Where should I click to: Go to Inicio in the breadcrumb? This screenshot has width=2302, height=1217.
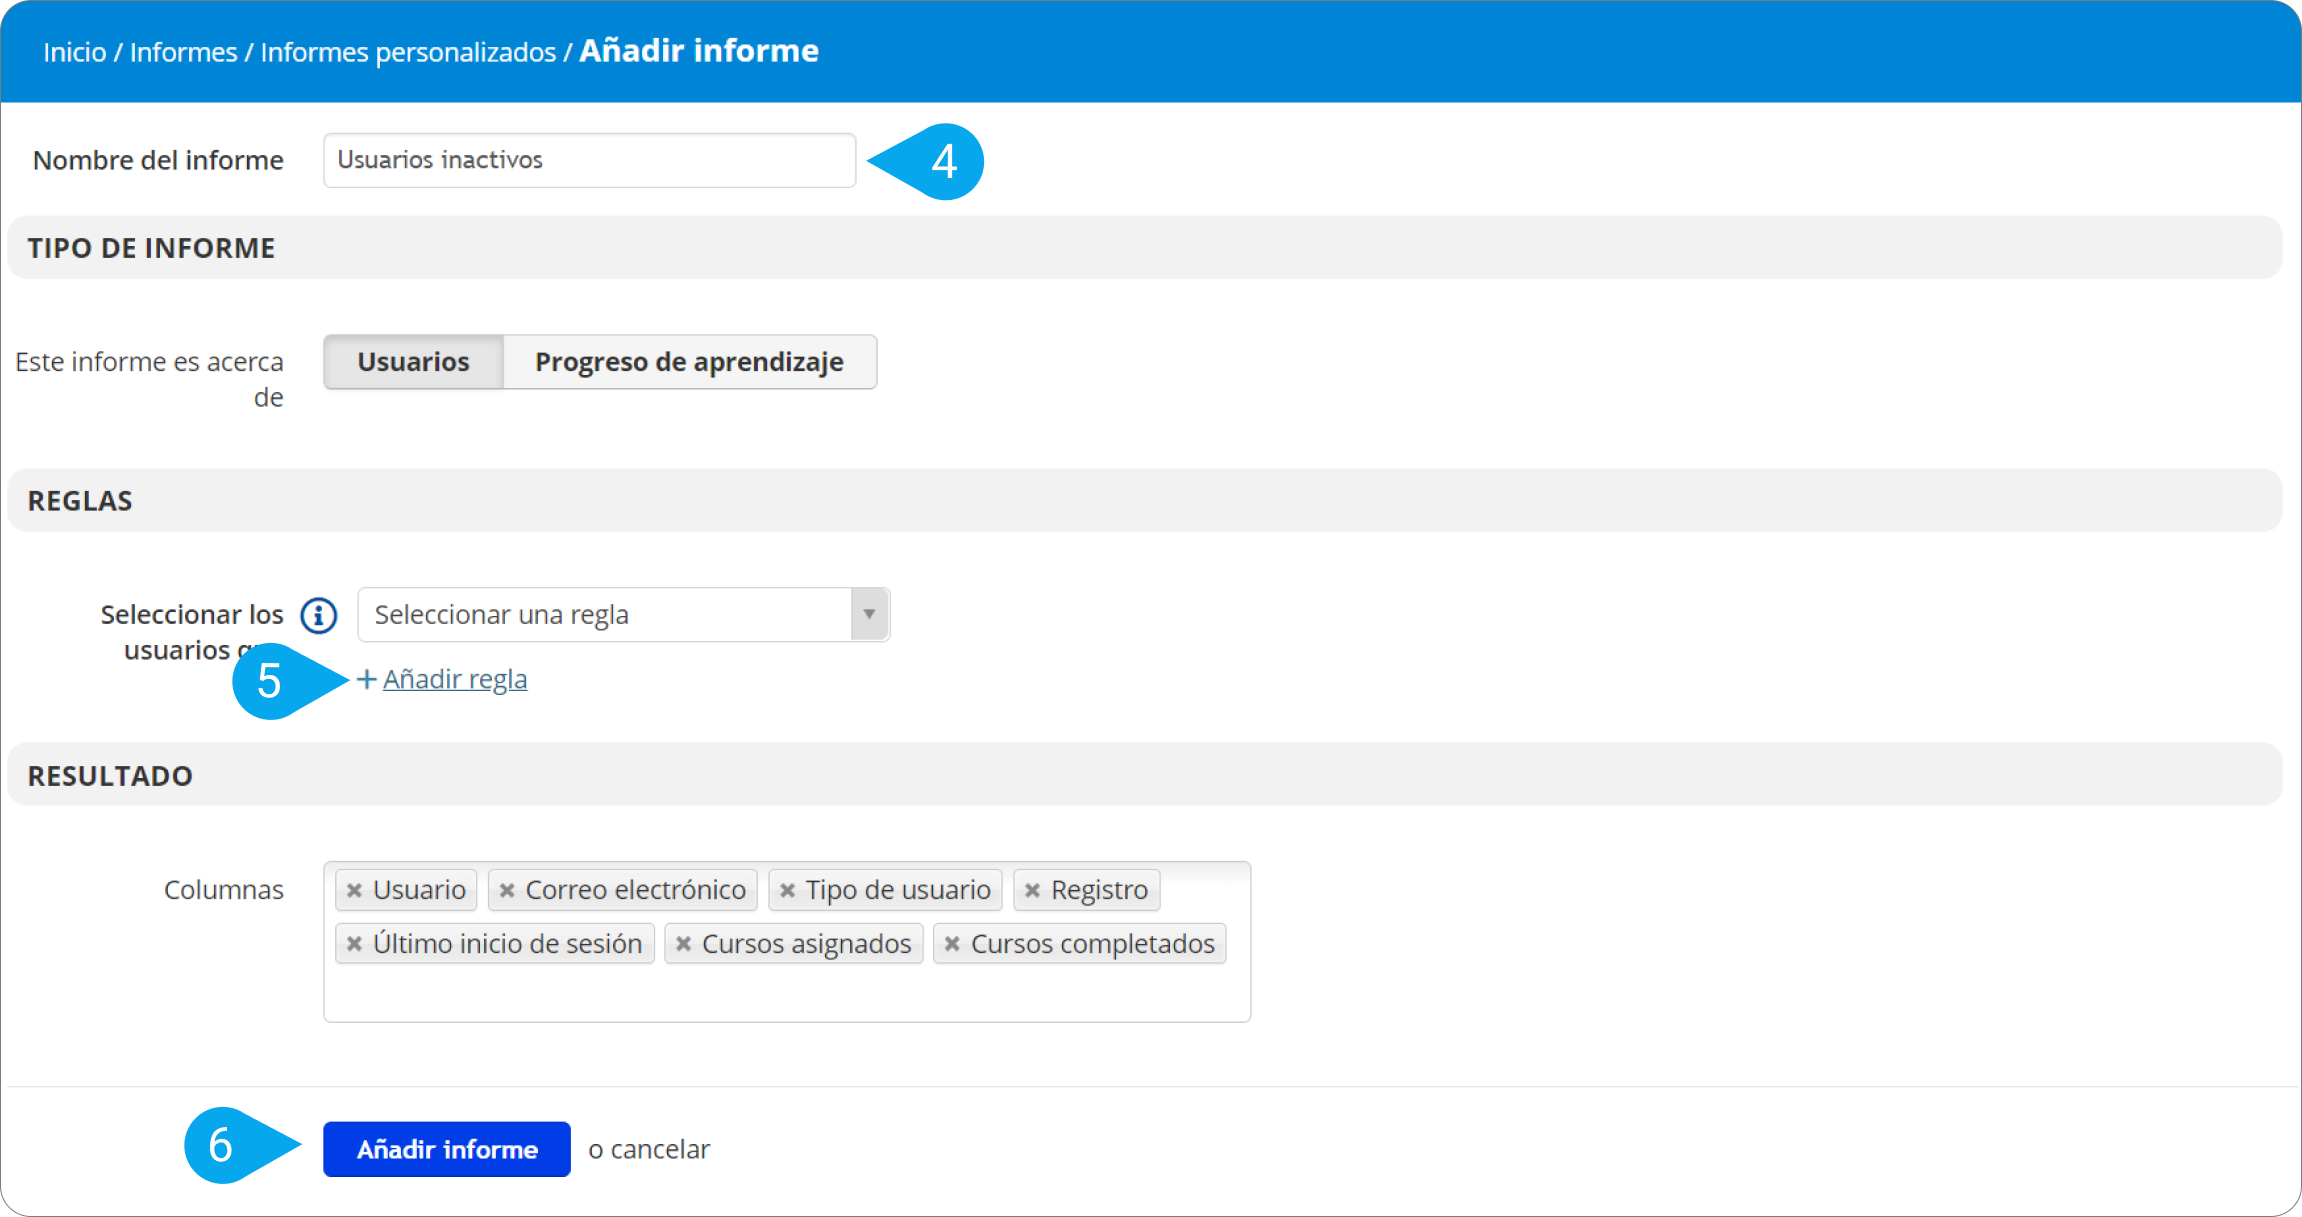pyautogui.click(x=74, y=52)
